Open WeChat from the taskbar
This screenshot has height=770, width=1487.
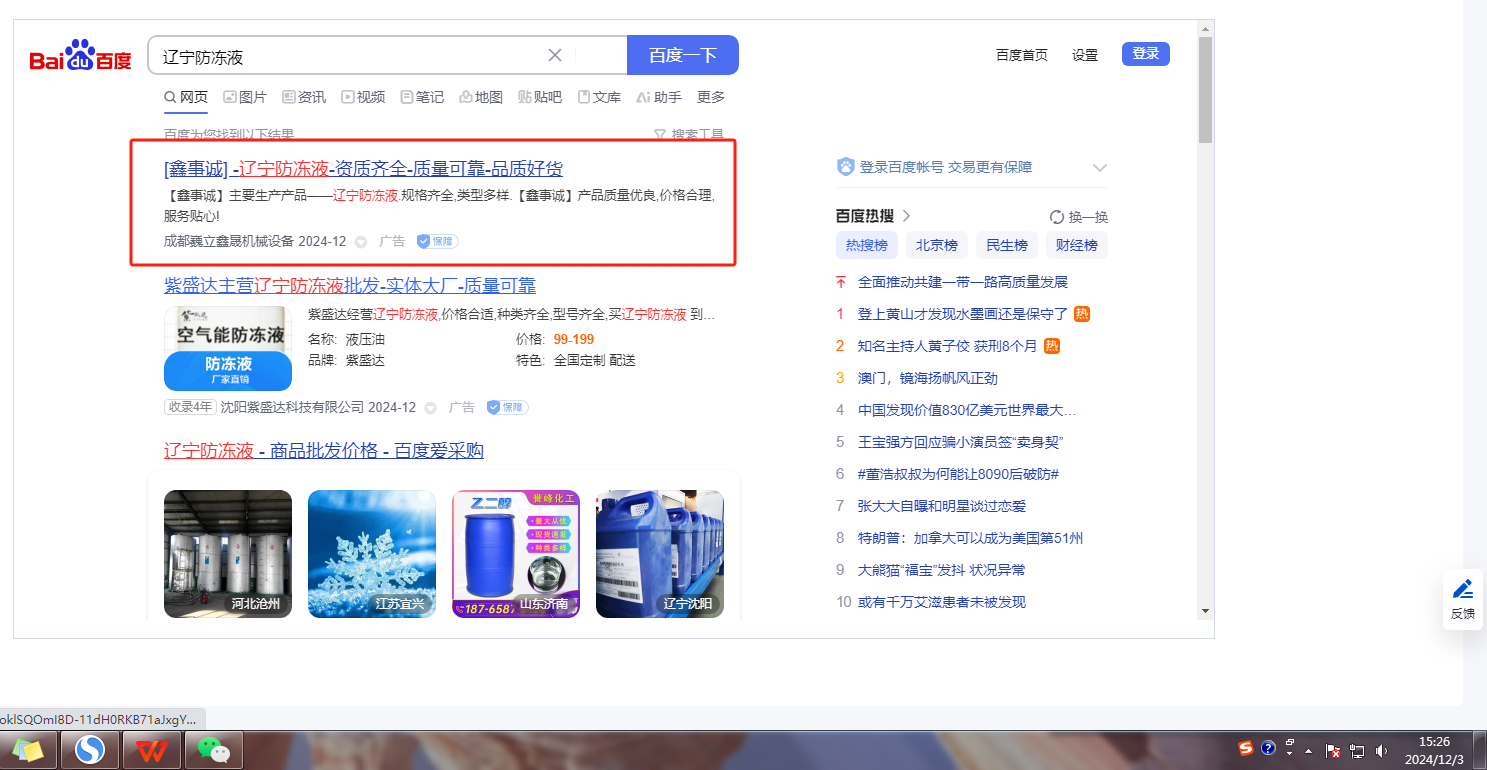(x=213, y=750)
